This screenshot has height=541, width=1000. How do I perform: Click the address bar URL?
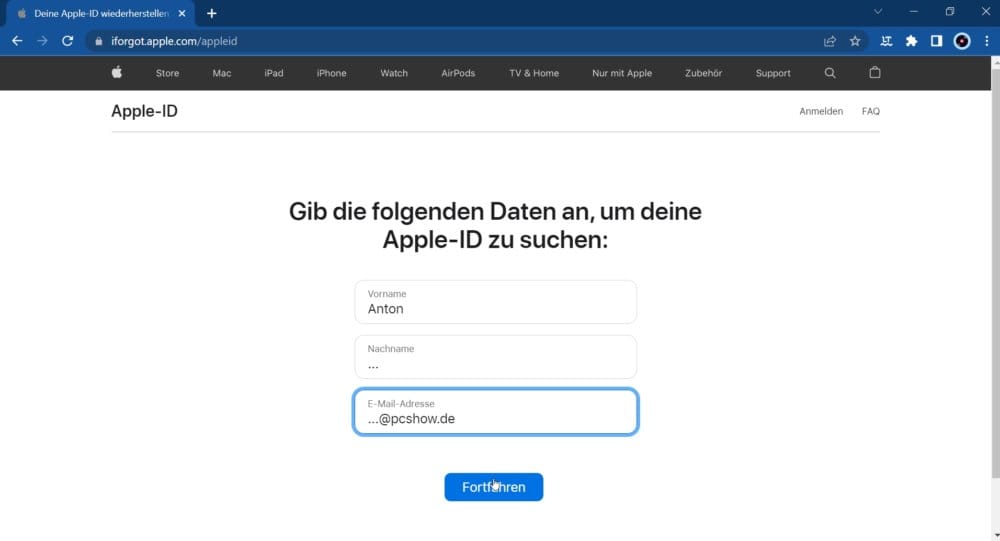(174, 41)
